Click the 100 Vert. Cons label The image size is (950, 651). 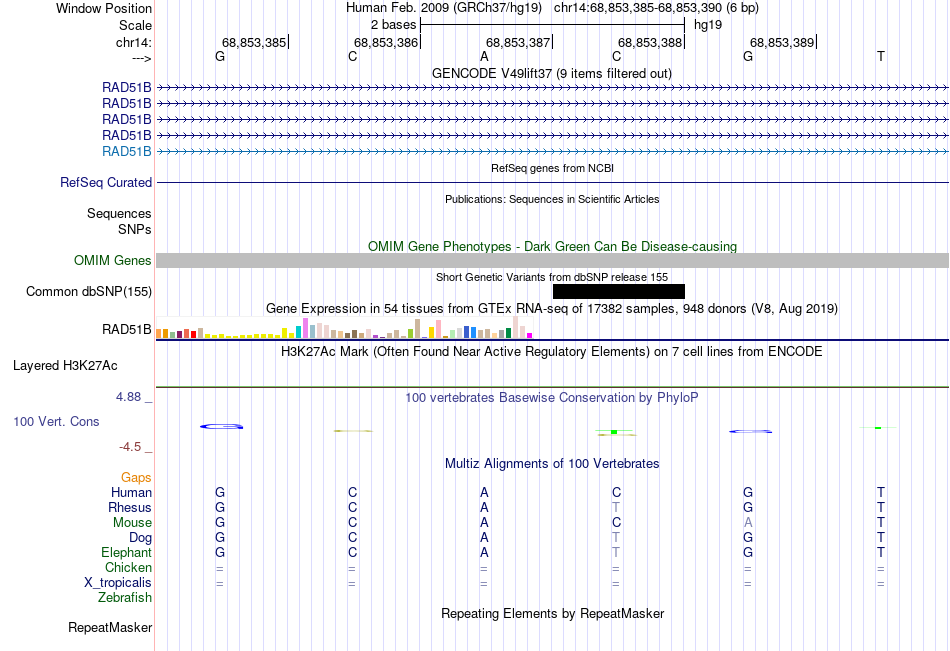(x=56, y=421)
